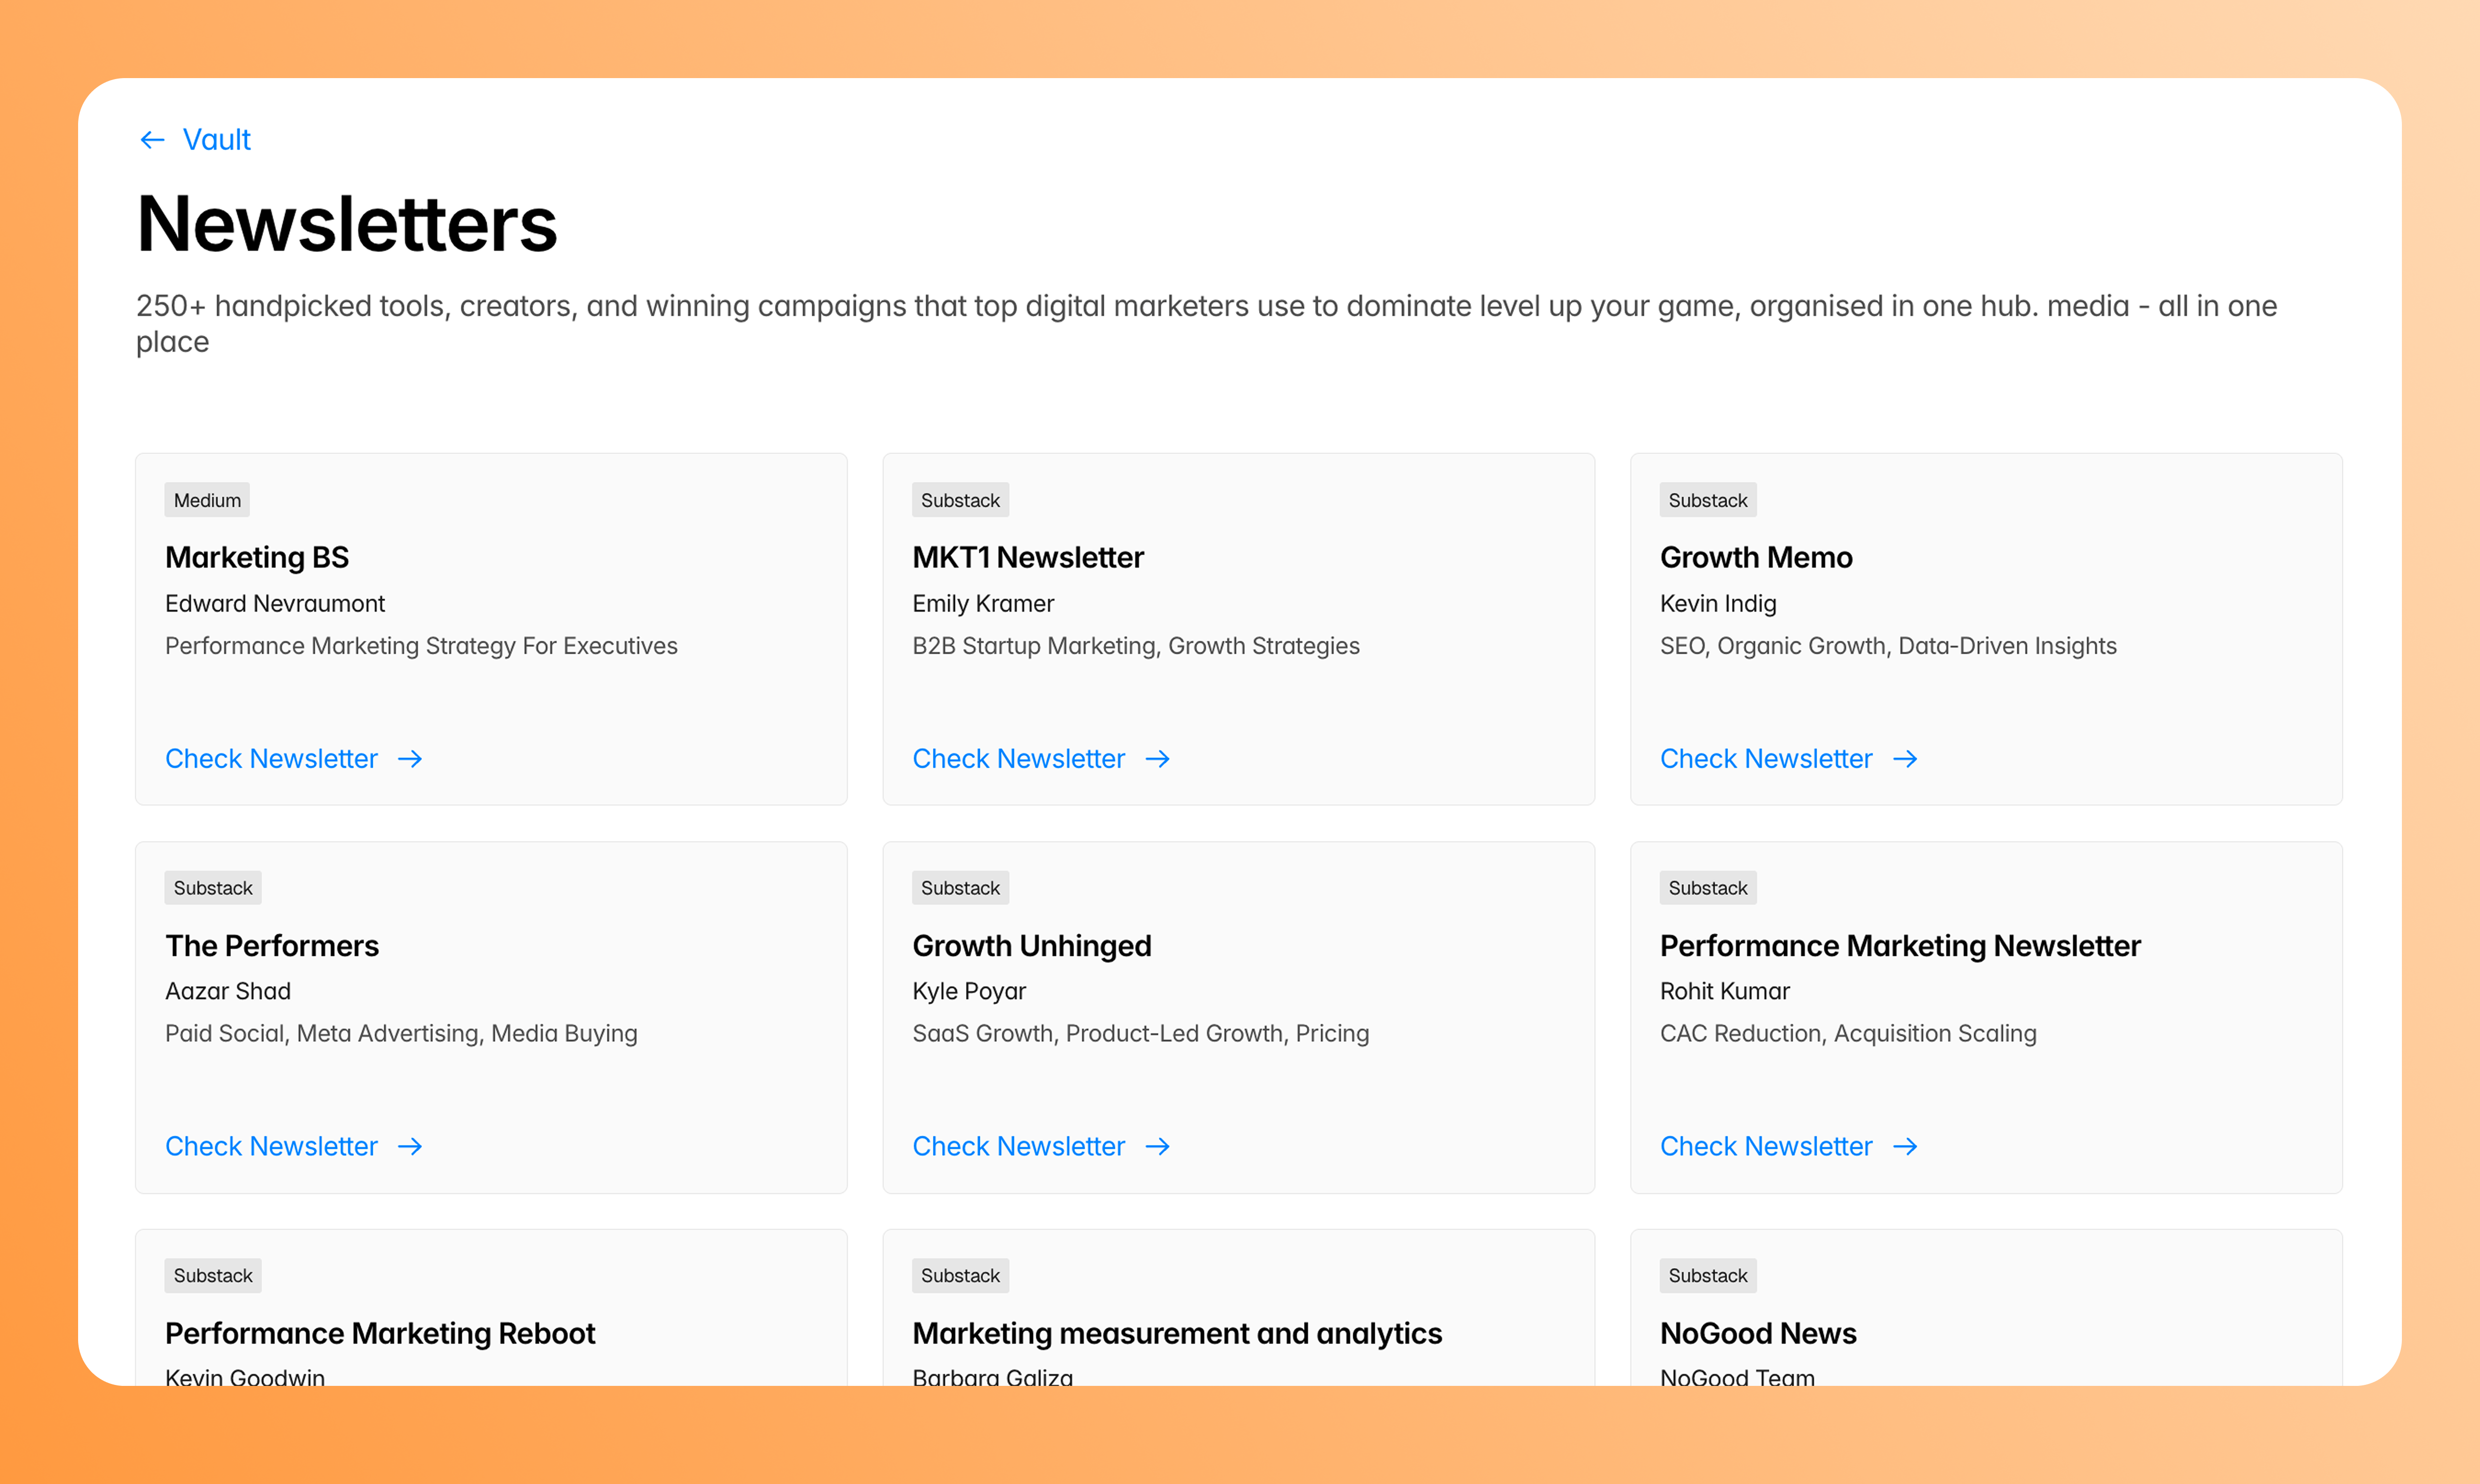The height and width of the screenshot is (1484, 2480).
Task: Select the Substack tag on Growth Memo
Action: pos(1707,500)
